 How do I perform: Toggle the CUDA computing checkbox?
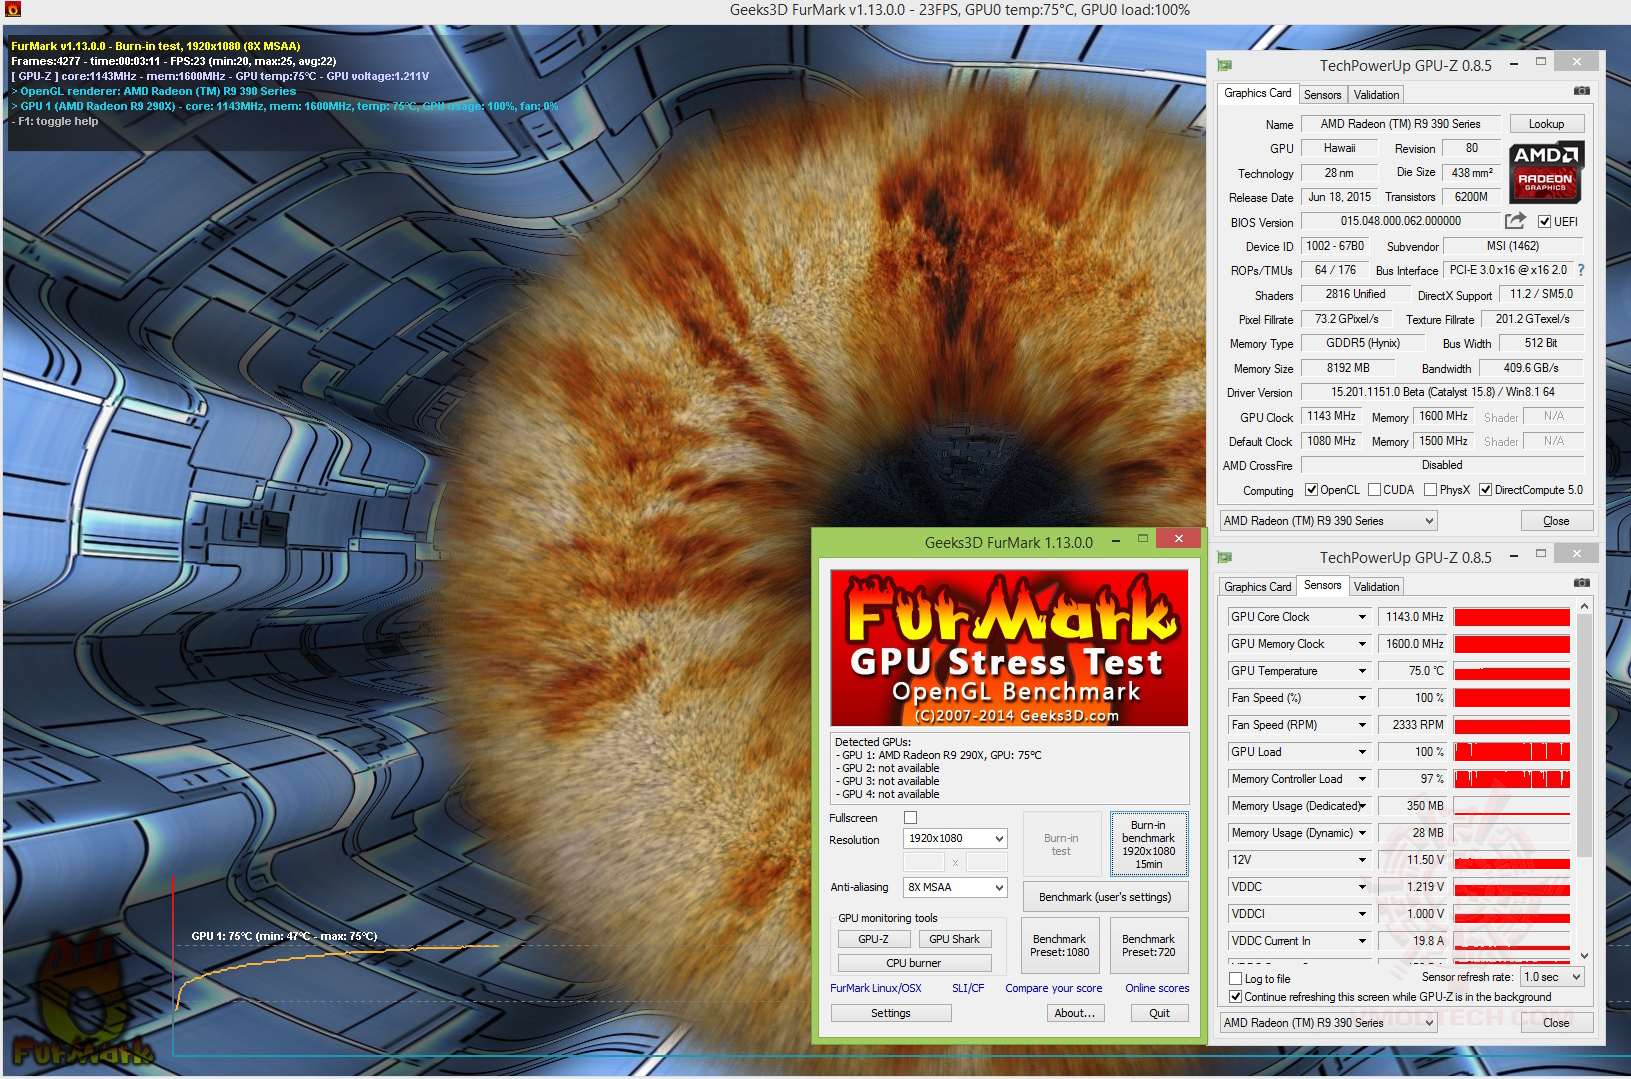point(1375,490)
